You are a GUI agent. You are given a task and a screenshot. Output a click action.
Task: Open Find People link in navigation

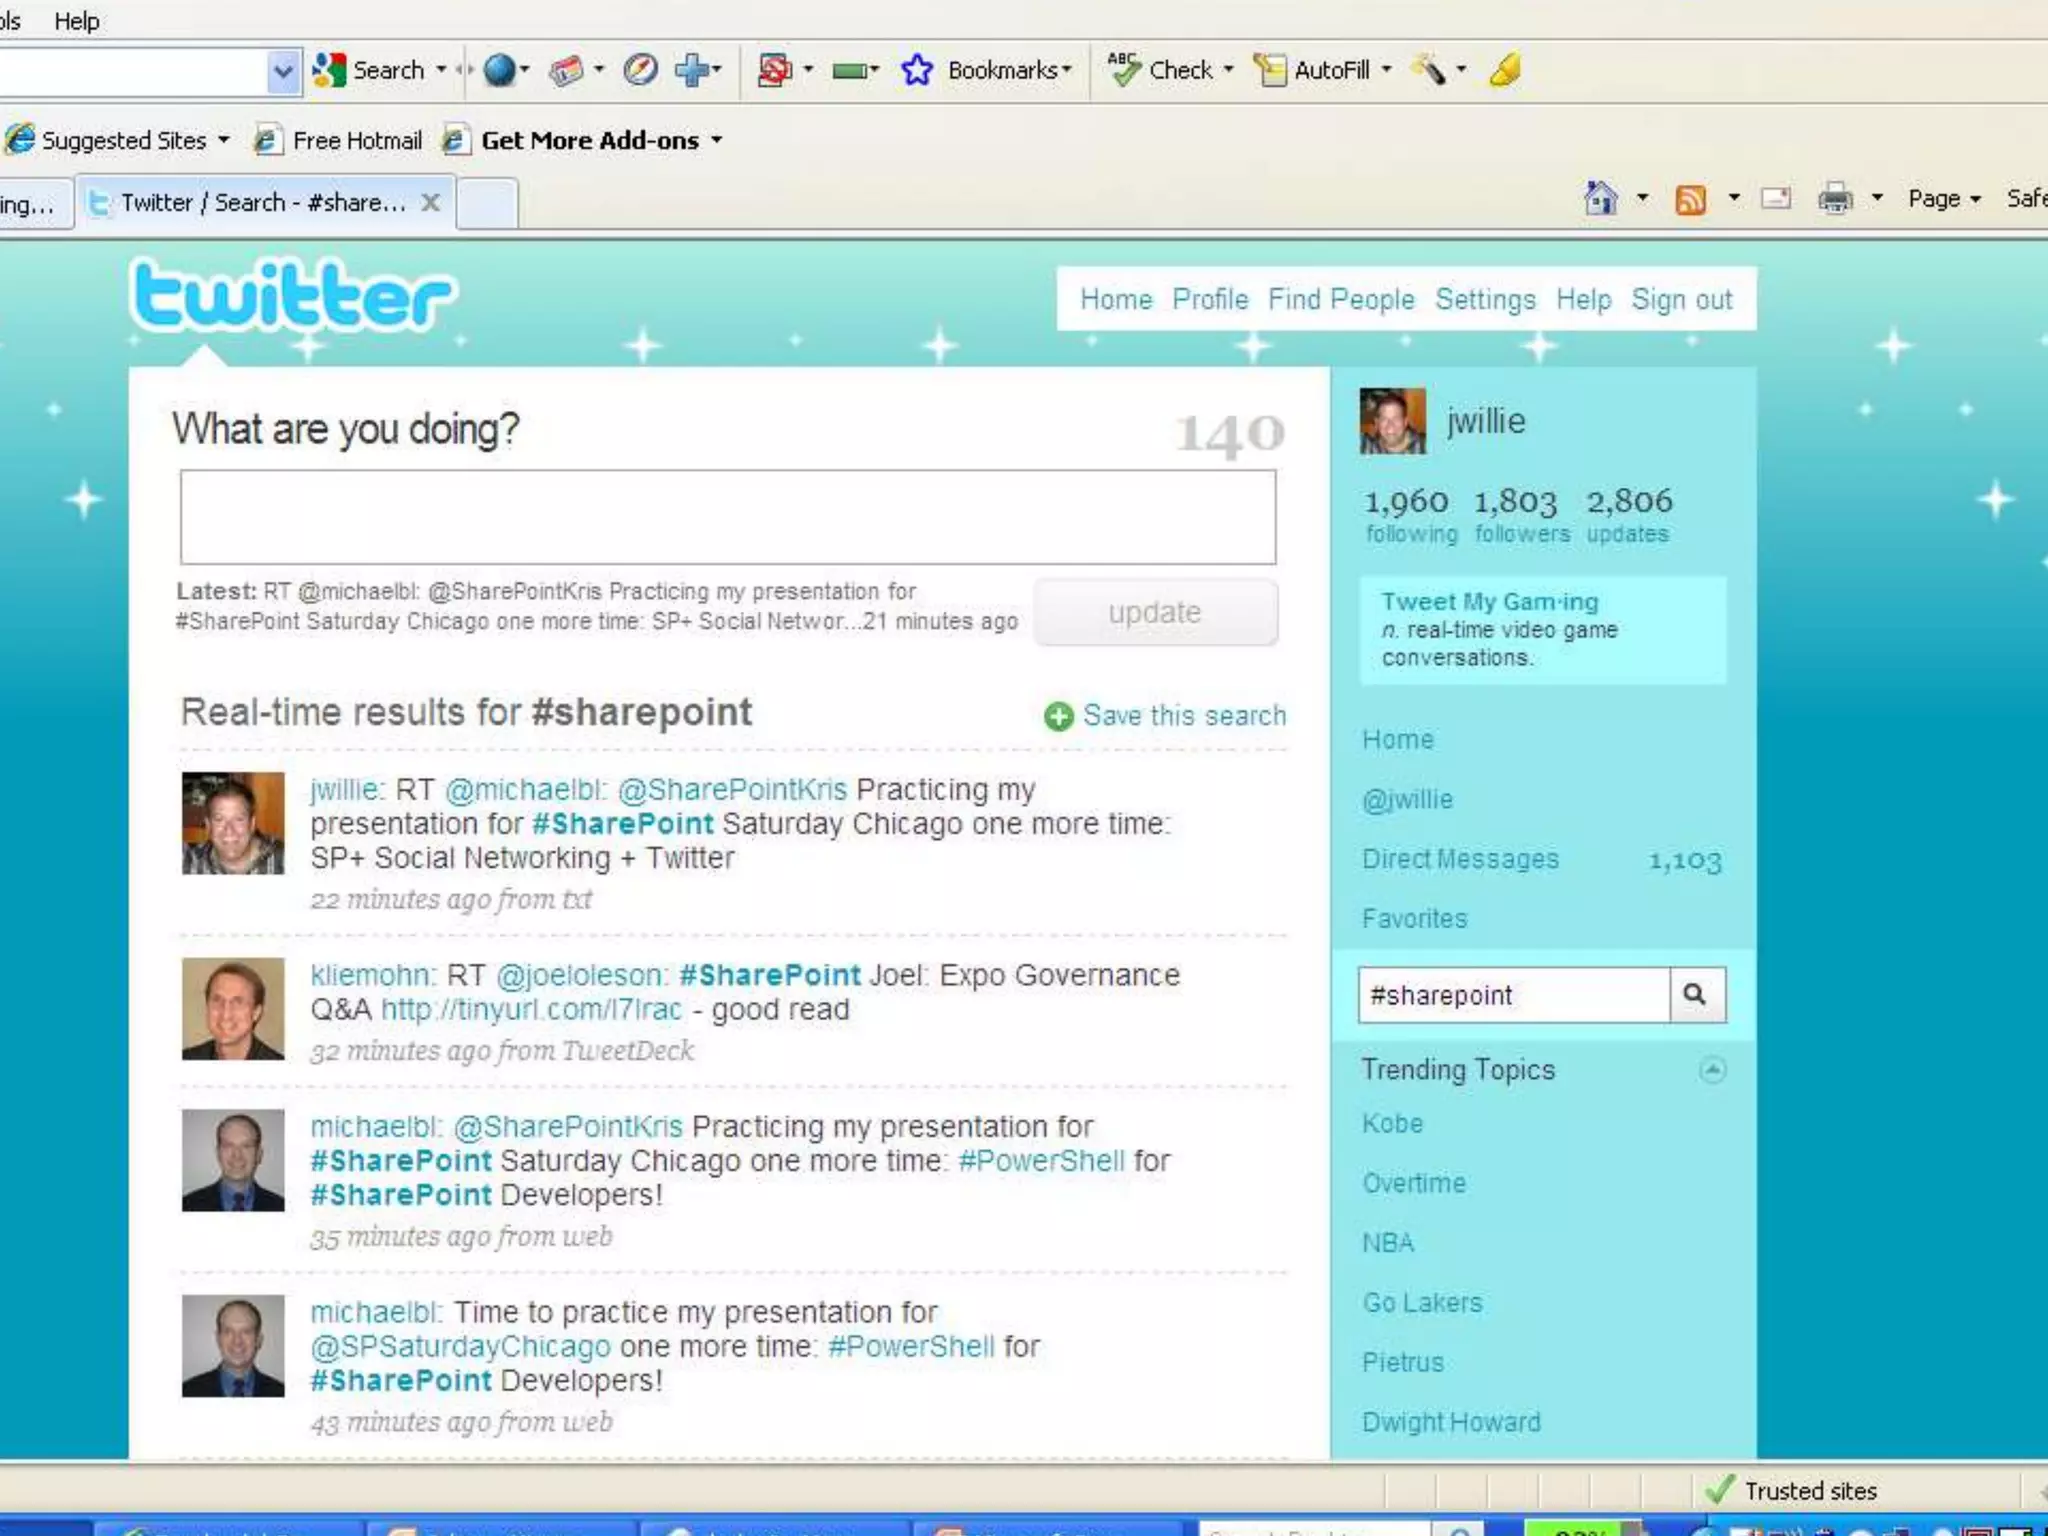coord(1340,299)
